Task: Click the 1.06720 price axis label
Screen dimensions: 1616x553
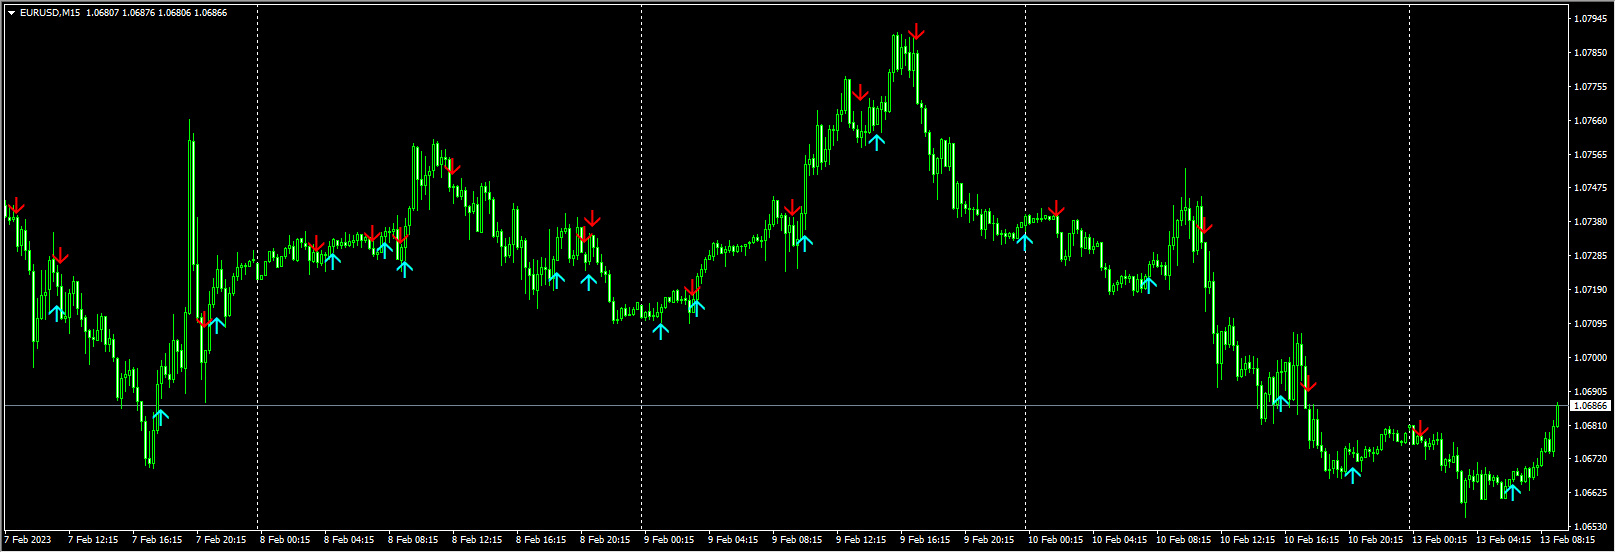Action: tap(1590, 459)
